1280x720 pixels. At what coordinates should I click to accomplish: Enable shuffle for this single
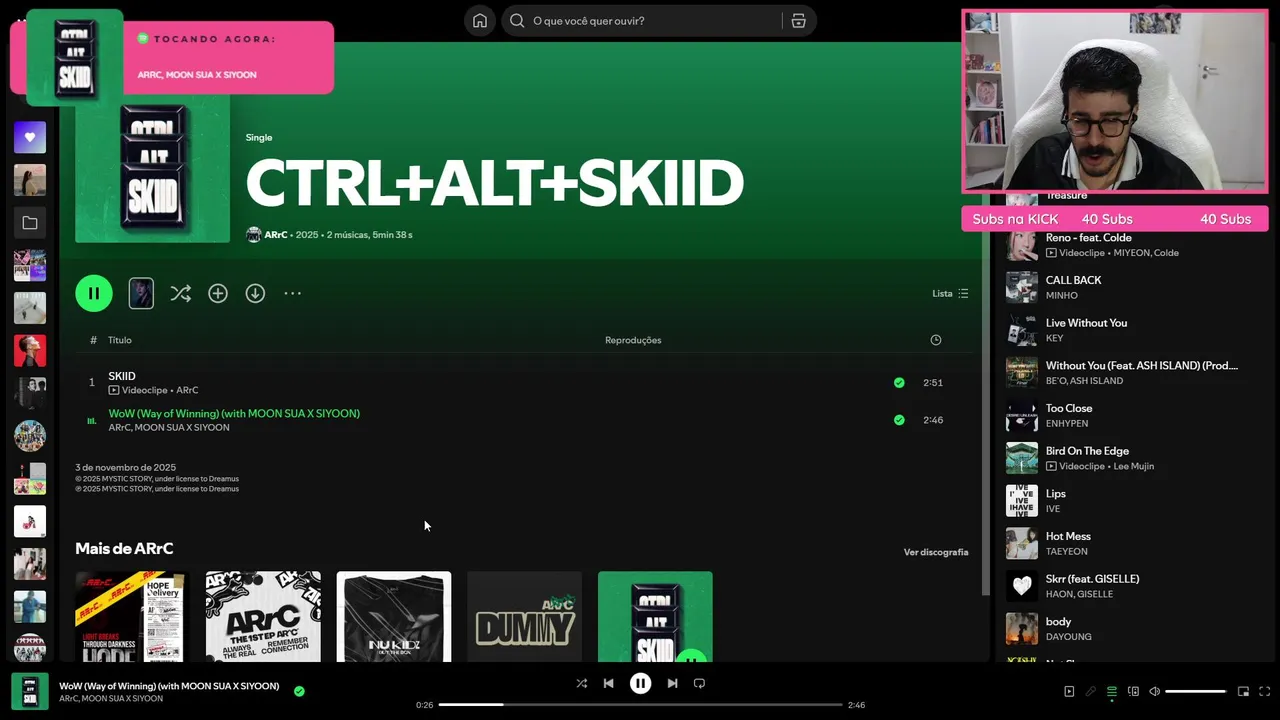[180, 293]
